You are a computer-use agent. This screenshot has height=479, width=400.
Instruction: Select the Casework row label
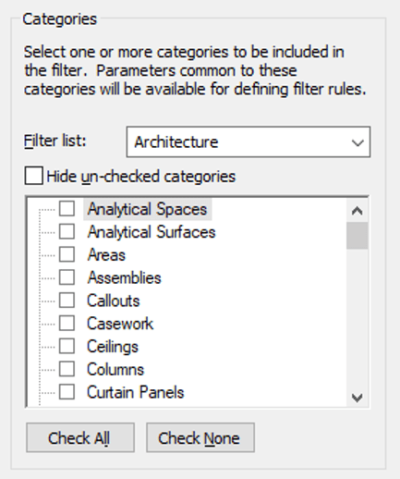(120, 324)
